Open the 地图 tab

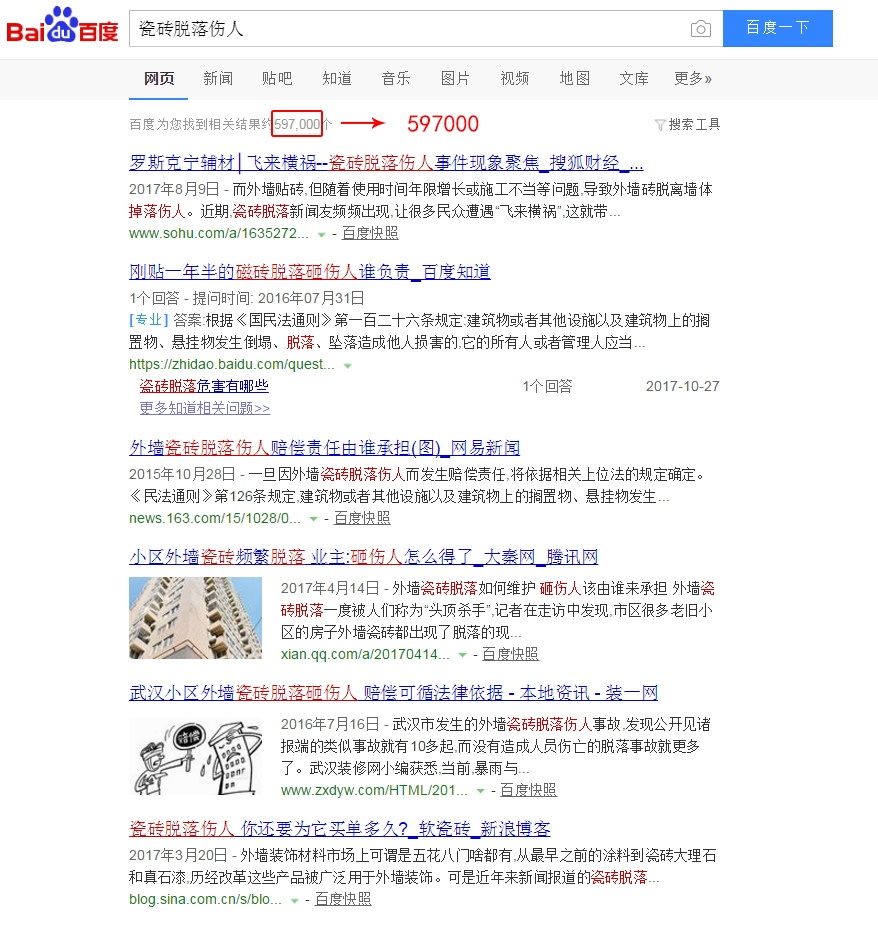click(574, 78)
